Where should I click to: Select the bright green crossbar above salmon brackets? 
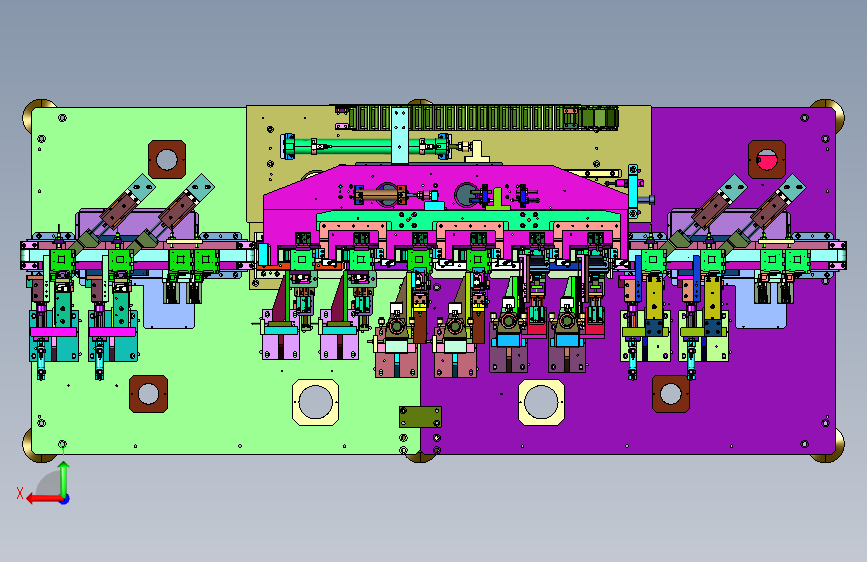tap(470, 218)
